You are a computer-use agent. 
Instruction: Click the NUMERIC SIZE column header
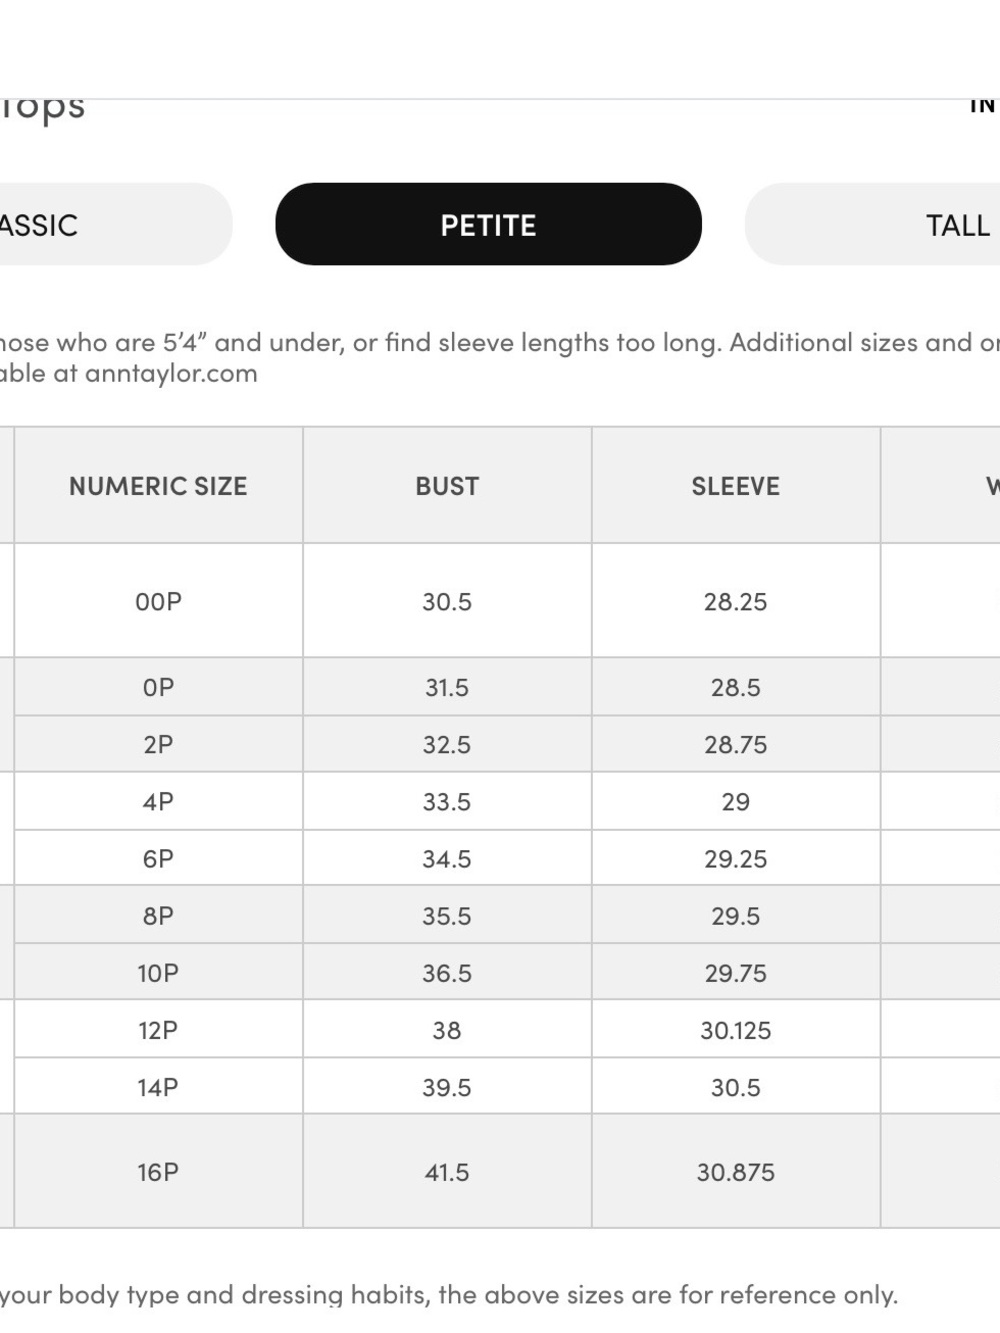click(x=158, y=486)
